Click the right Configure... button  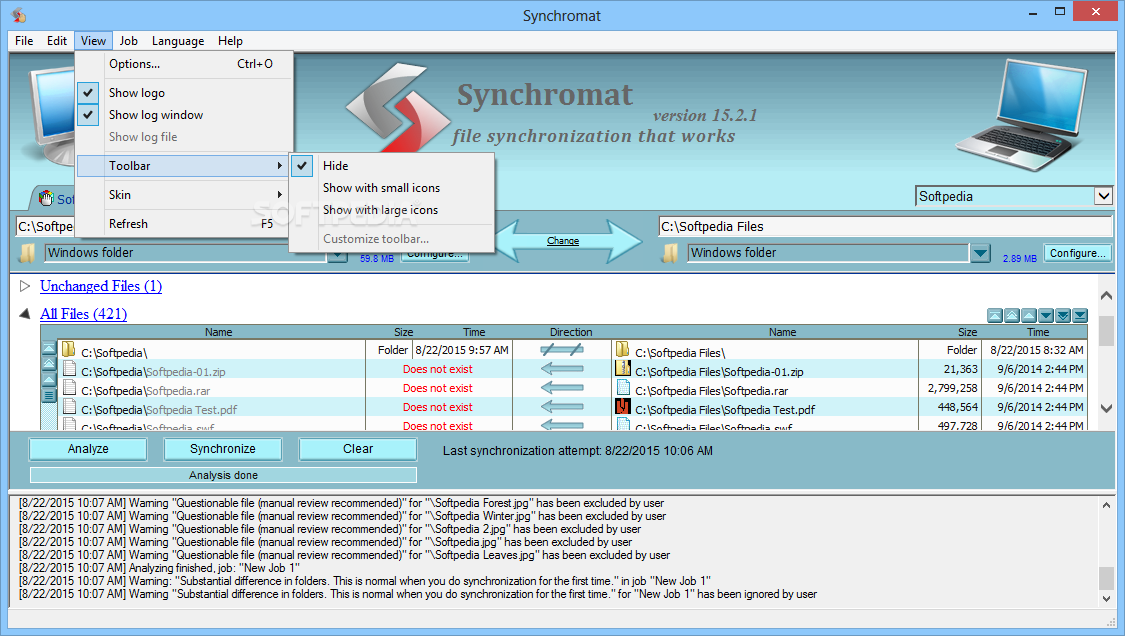[x=1077, y=253]
